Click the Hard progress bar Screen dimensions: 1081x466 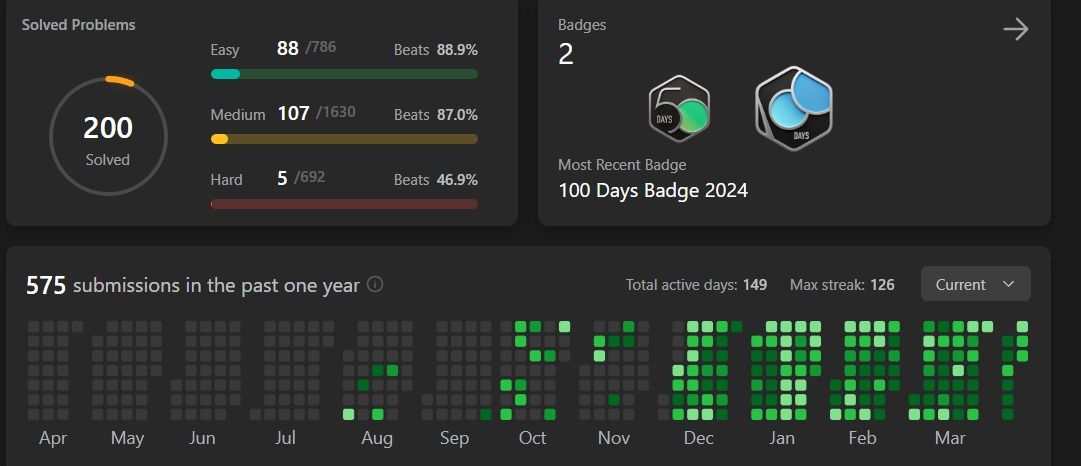[344, 204]
